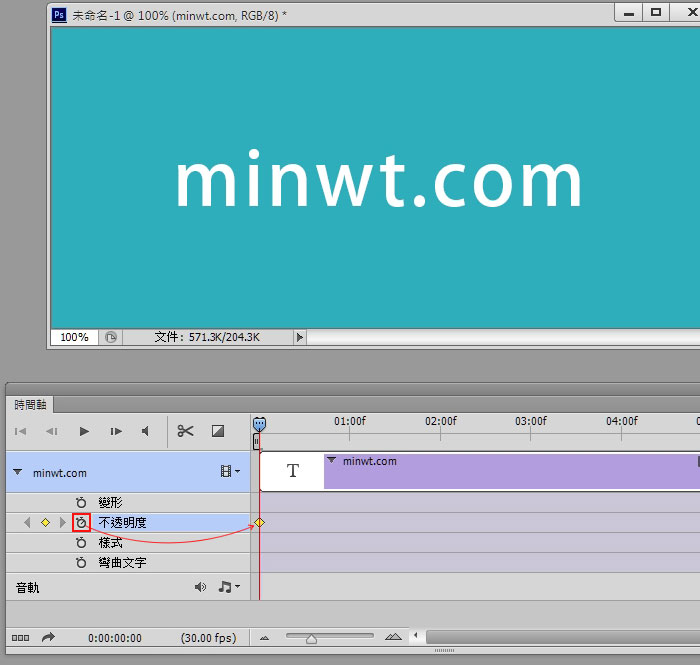
Task: Open audio track music note menu
Action: pos(229,587)
